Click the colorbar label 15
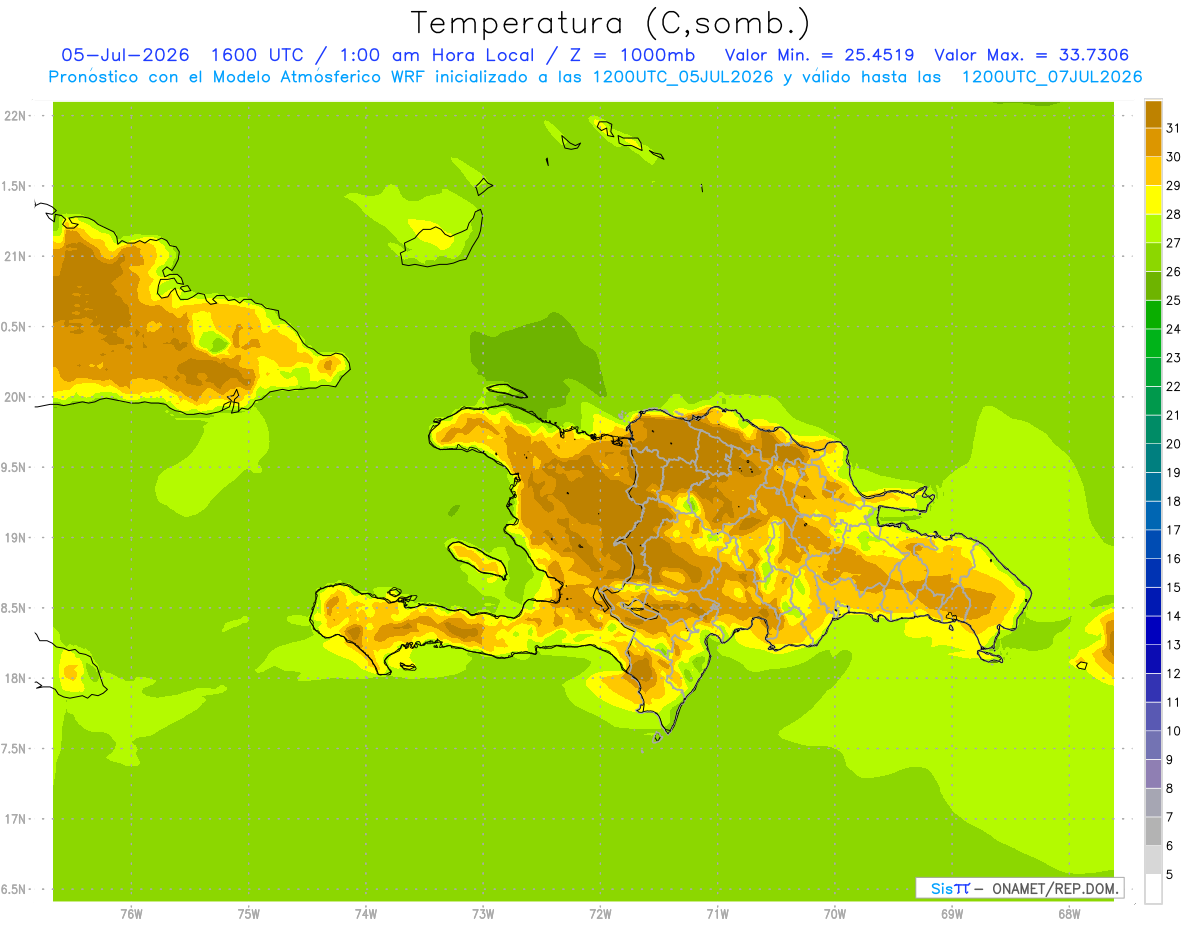1200x927 pixels. coord(1173,587)
